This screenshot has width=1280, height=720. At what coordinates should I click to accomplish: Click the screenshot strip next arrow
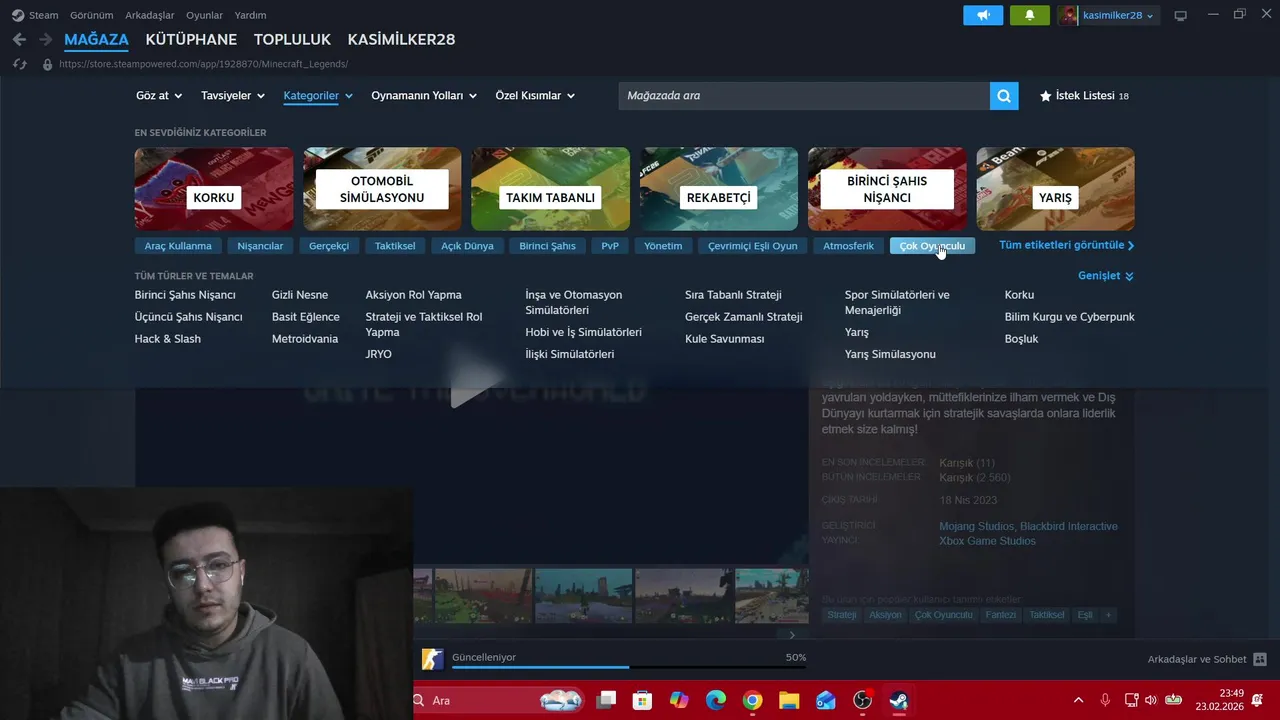(x=792, y=634)
